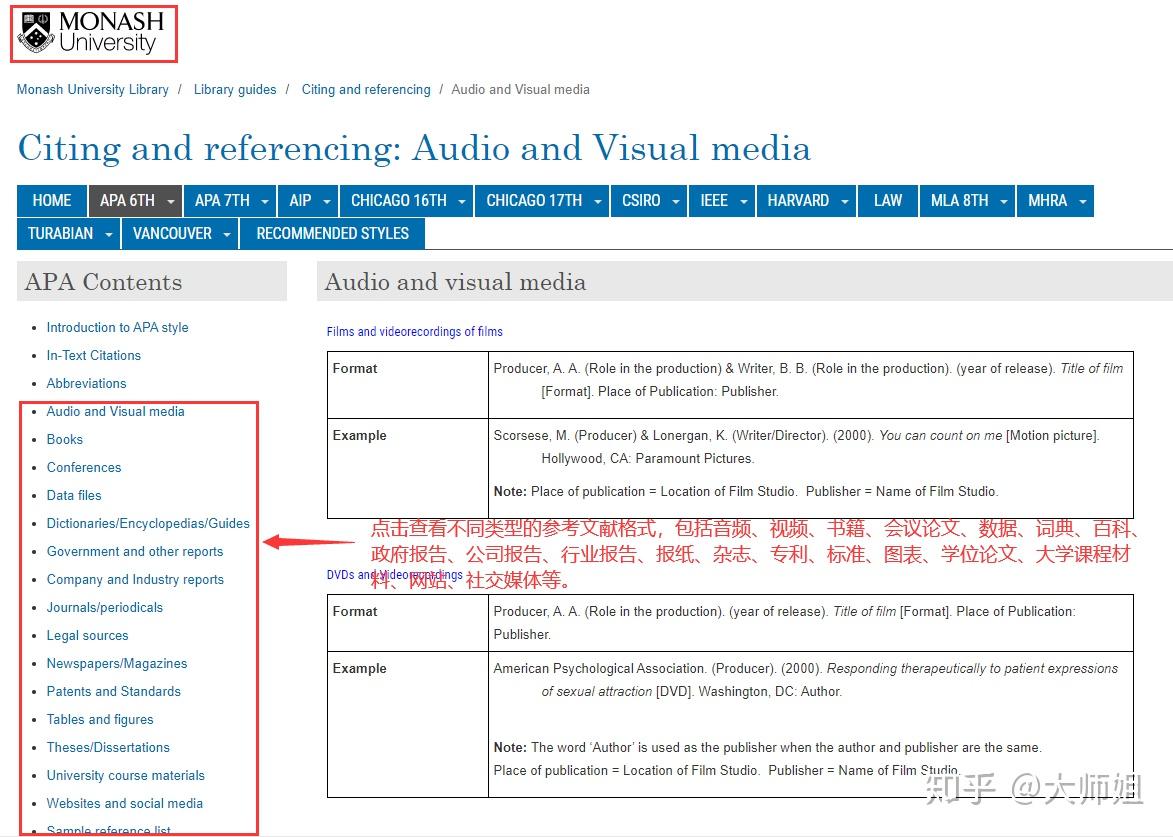This screenshot has height=837, width=1173.
Task: Open the Theses/Dissertations link
Action: pyautogui.click(x=108, y=747)
